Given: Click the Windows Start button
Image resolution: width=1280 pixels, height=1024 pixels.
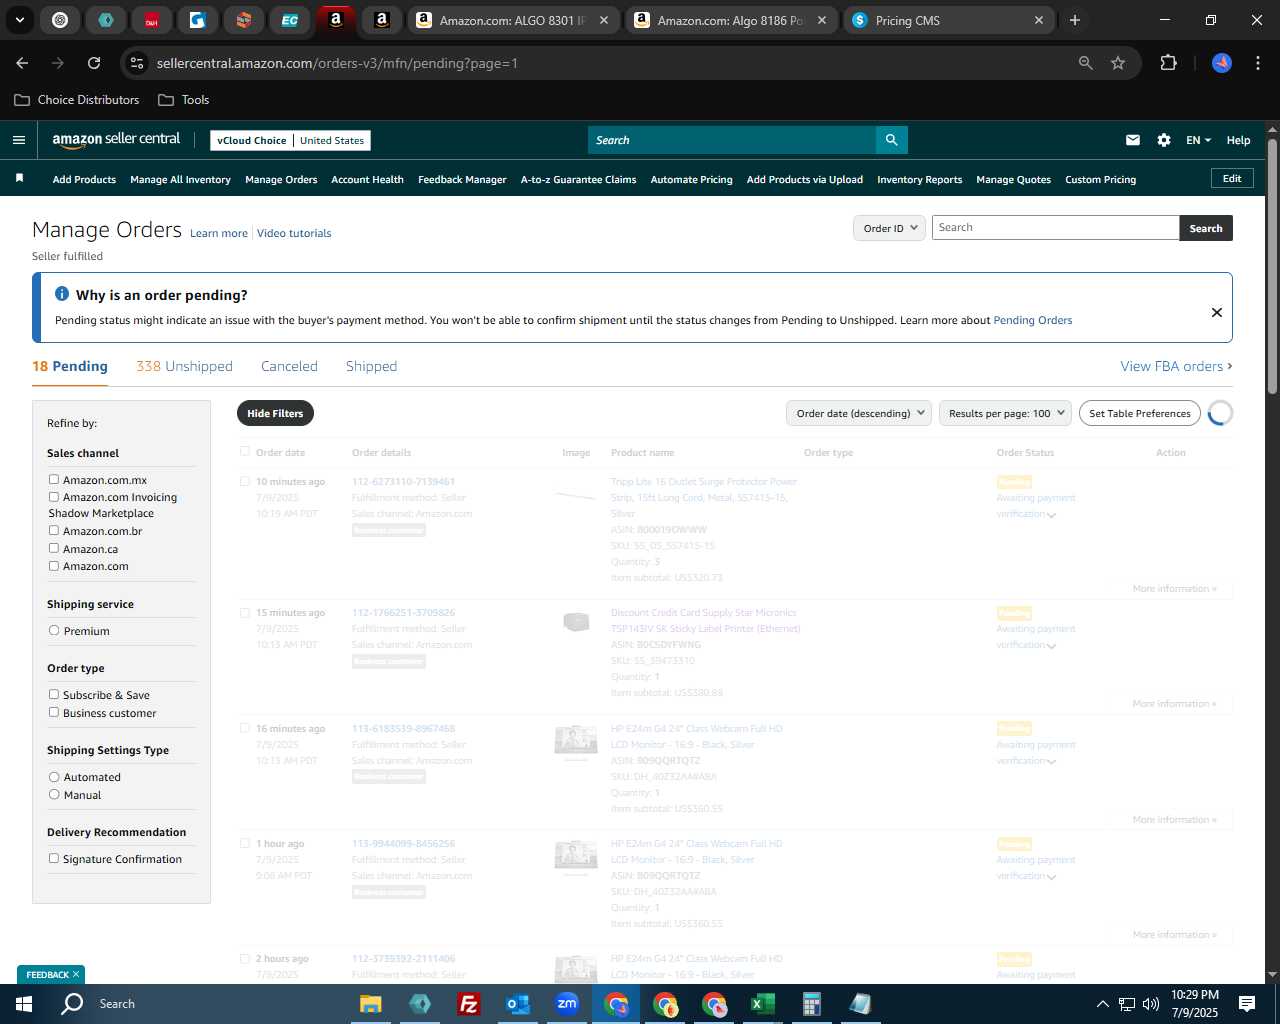Looking at the screenshot, I should pos(23,1004).
